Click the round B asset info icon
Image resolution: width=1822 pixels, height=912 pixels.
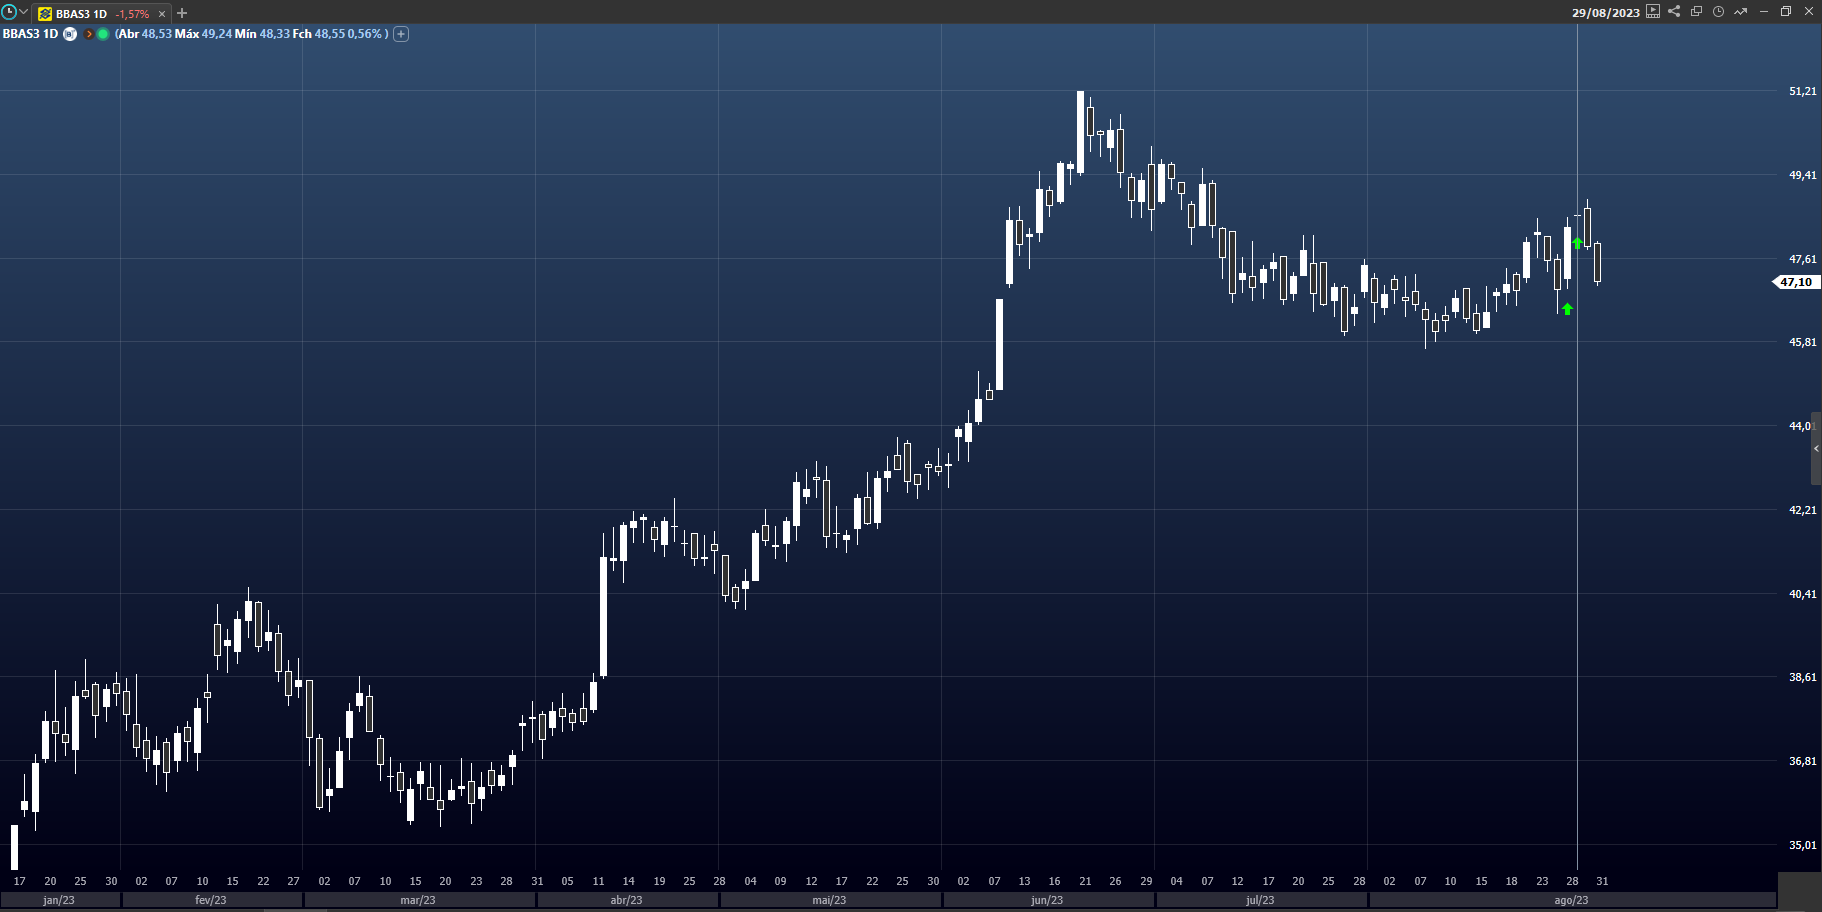[x=70, y=34]
